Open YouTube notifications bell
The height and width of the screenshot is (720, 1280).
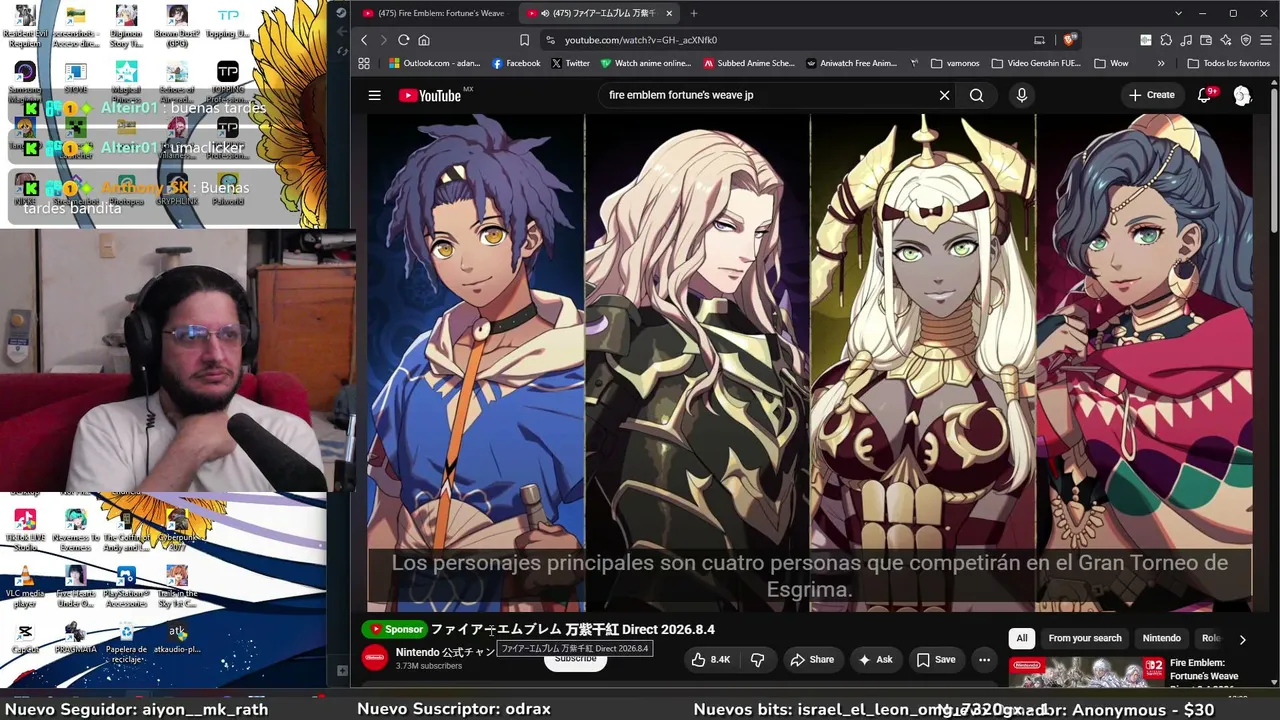pyautogui.click(x=1205, y=95)
